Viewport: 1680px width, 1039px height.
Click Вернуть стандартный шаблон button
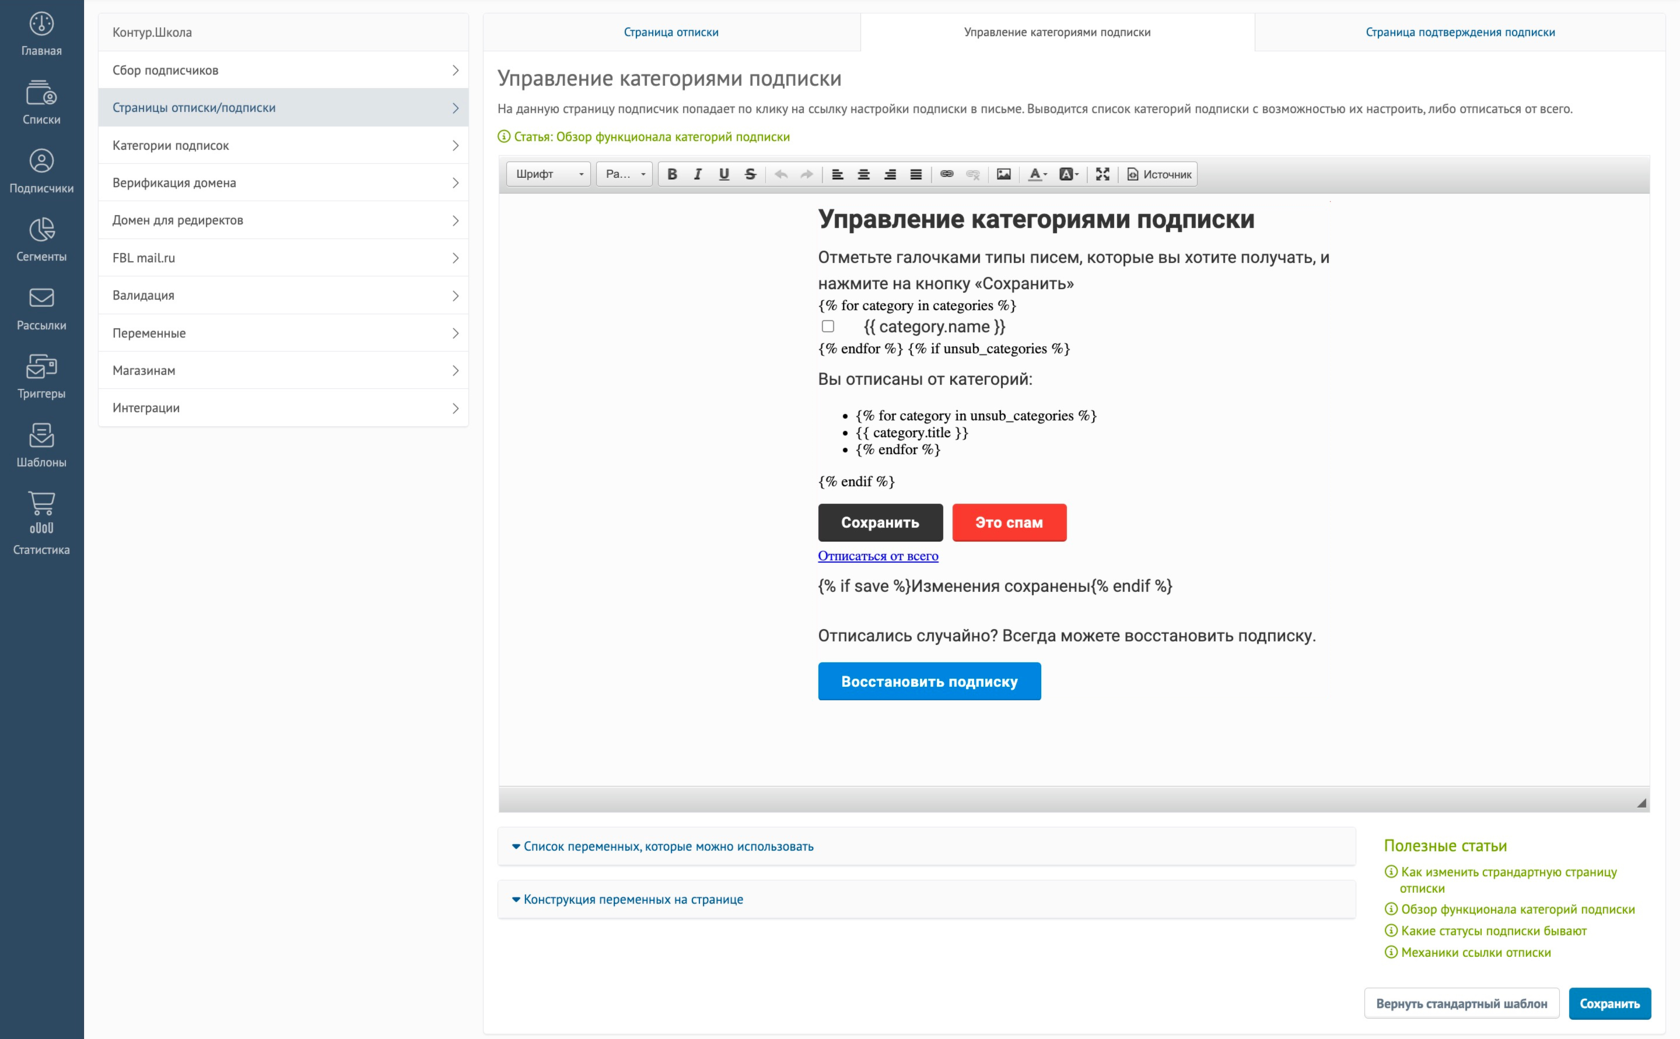1461,1003
